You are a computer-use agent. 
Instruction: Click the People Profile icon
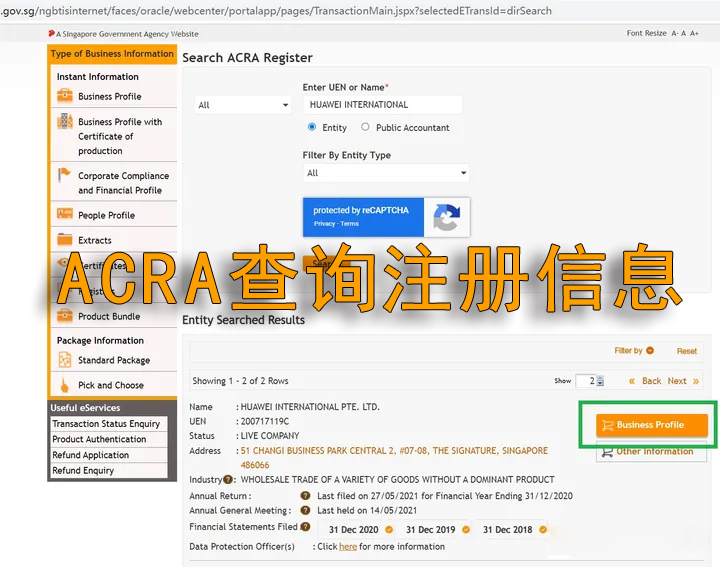point(65,213)
